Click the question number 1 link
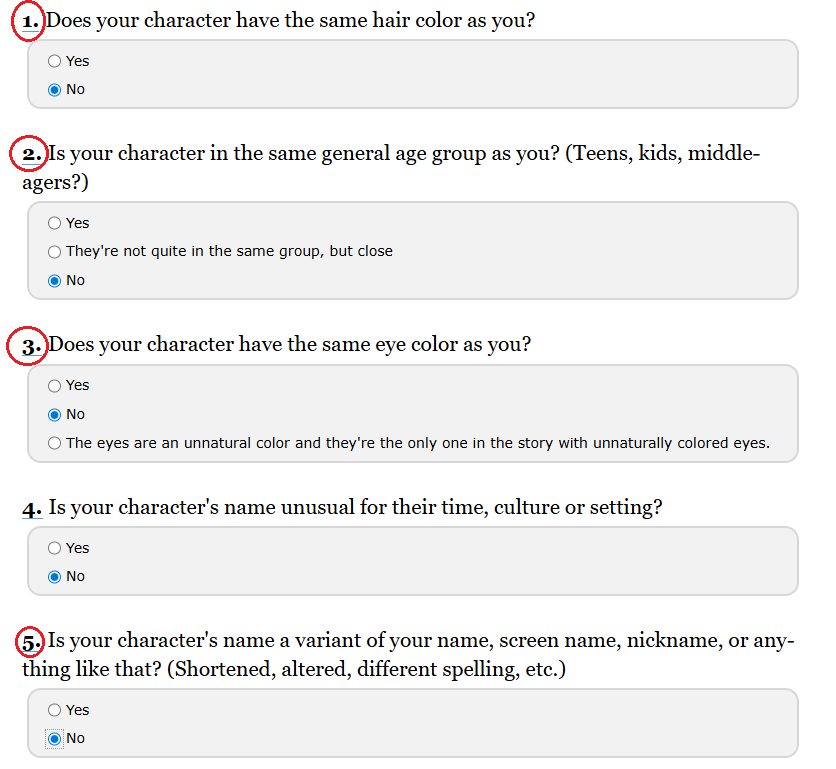836x769 pixels. point(31,20)
